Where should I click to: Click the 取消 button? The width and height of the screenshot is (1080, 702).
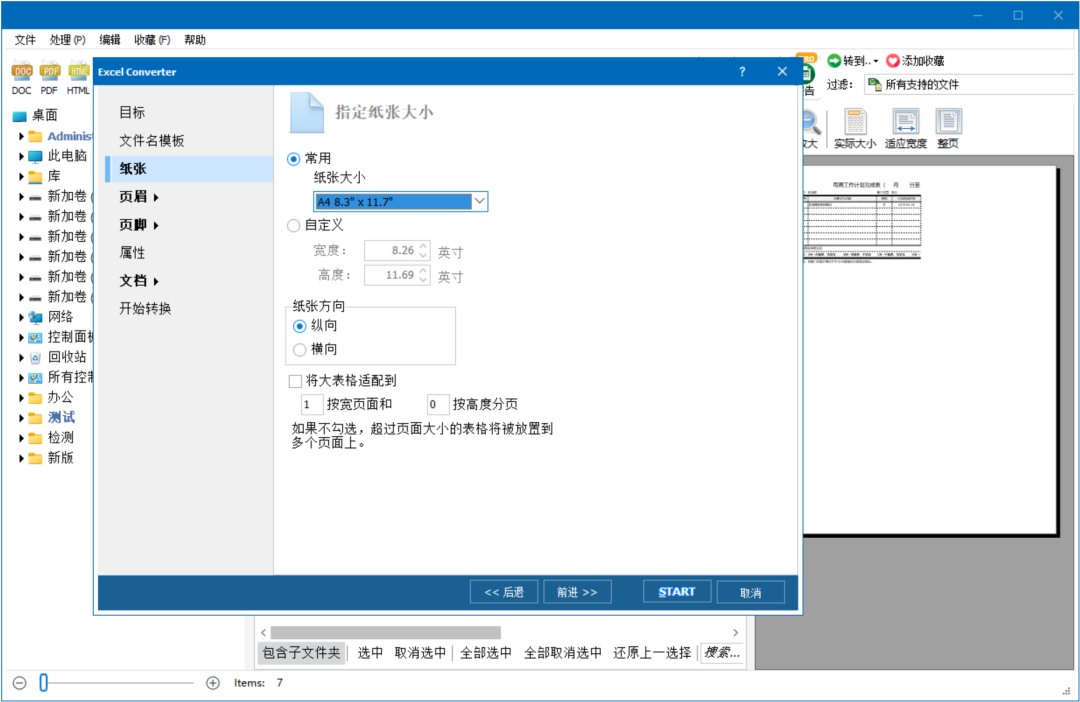click(x=751, y=592)
